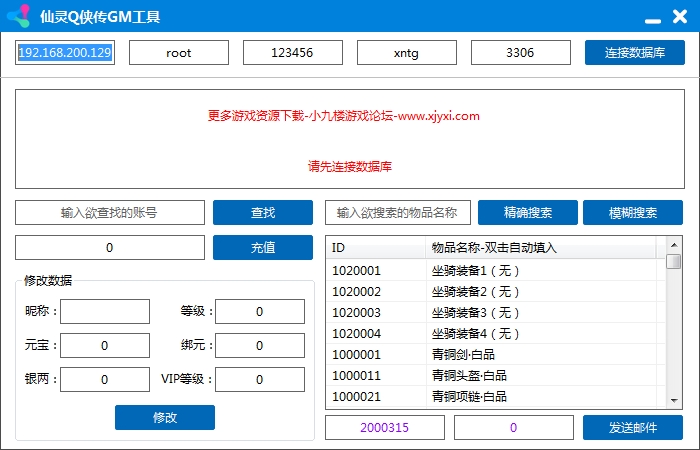Click the account lookup input field
700x450 pixels.
point(110,213)
